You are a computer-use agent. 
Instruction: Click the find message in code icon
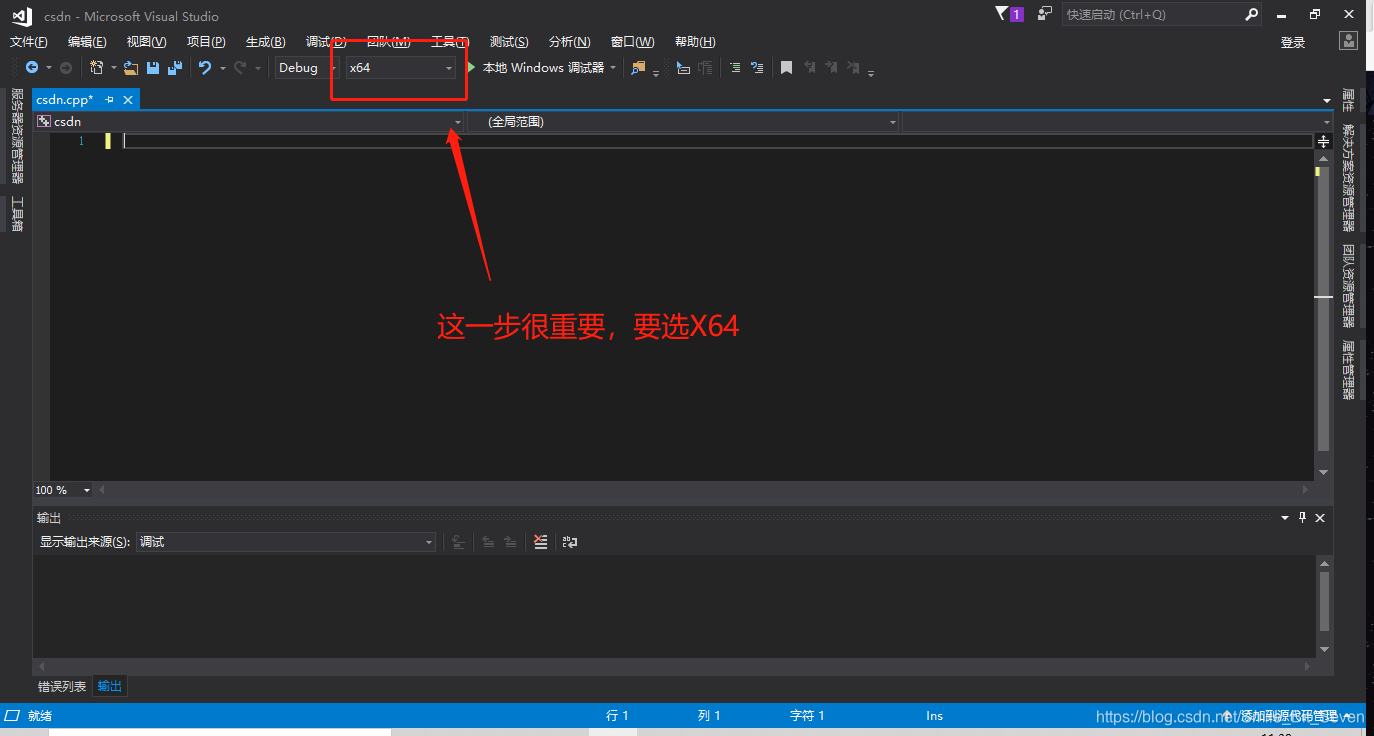(x=459, y=542)
